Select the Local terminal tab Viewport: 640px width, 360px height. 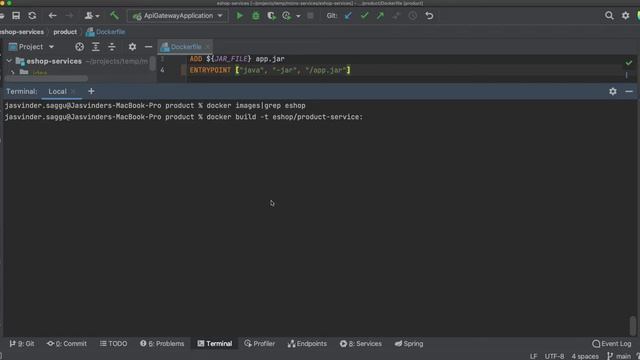click(58, 91)
